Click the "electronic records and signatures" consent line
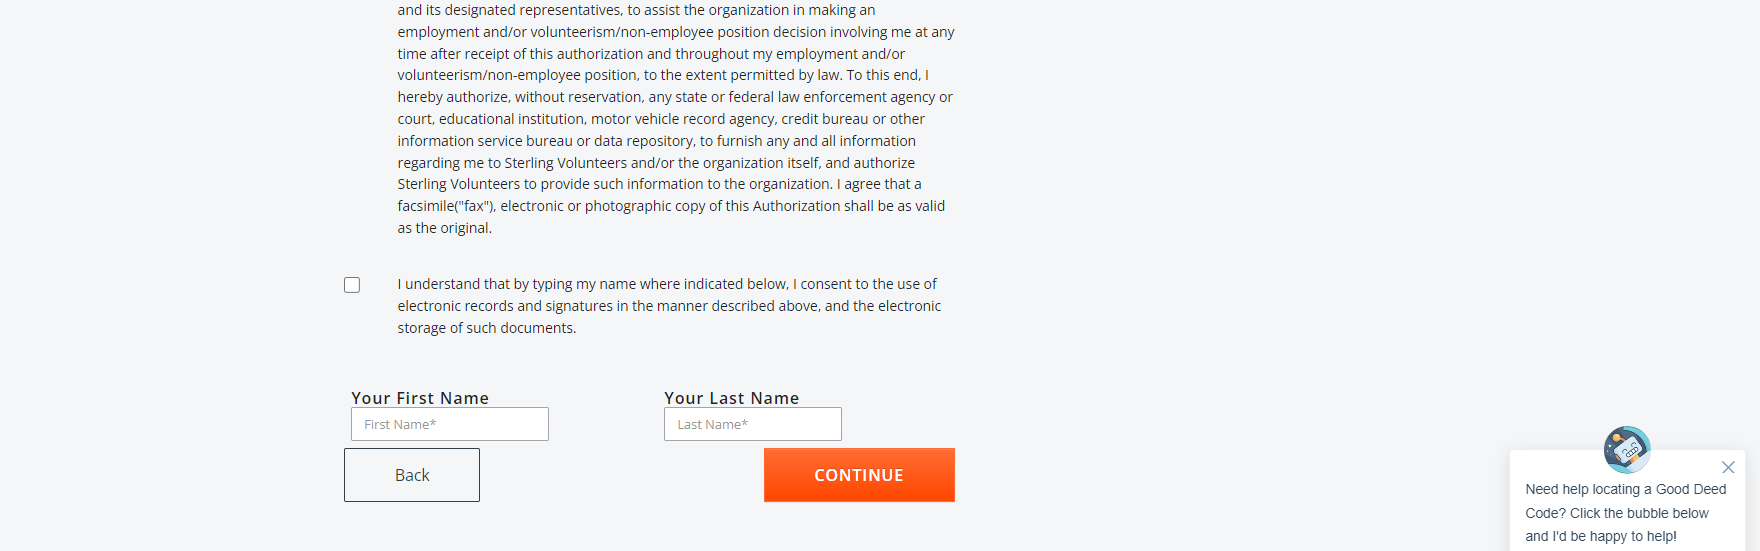The width and height of the screenshot is (1760, 551). 669,306
